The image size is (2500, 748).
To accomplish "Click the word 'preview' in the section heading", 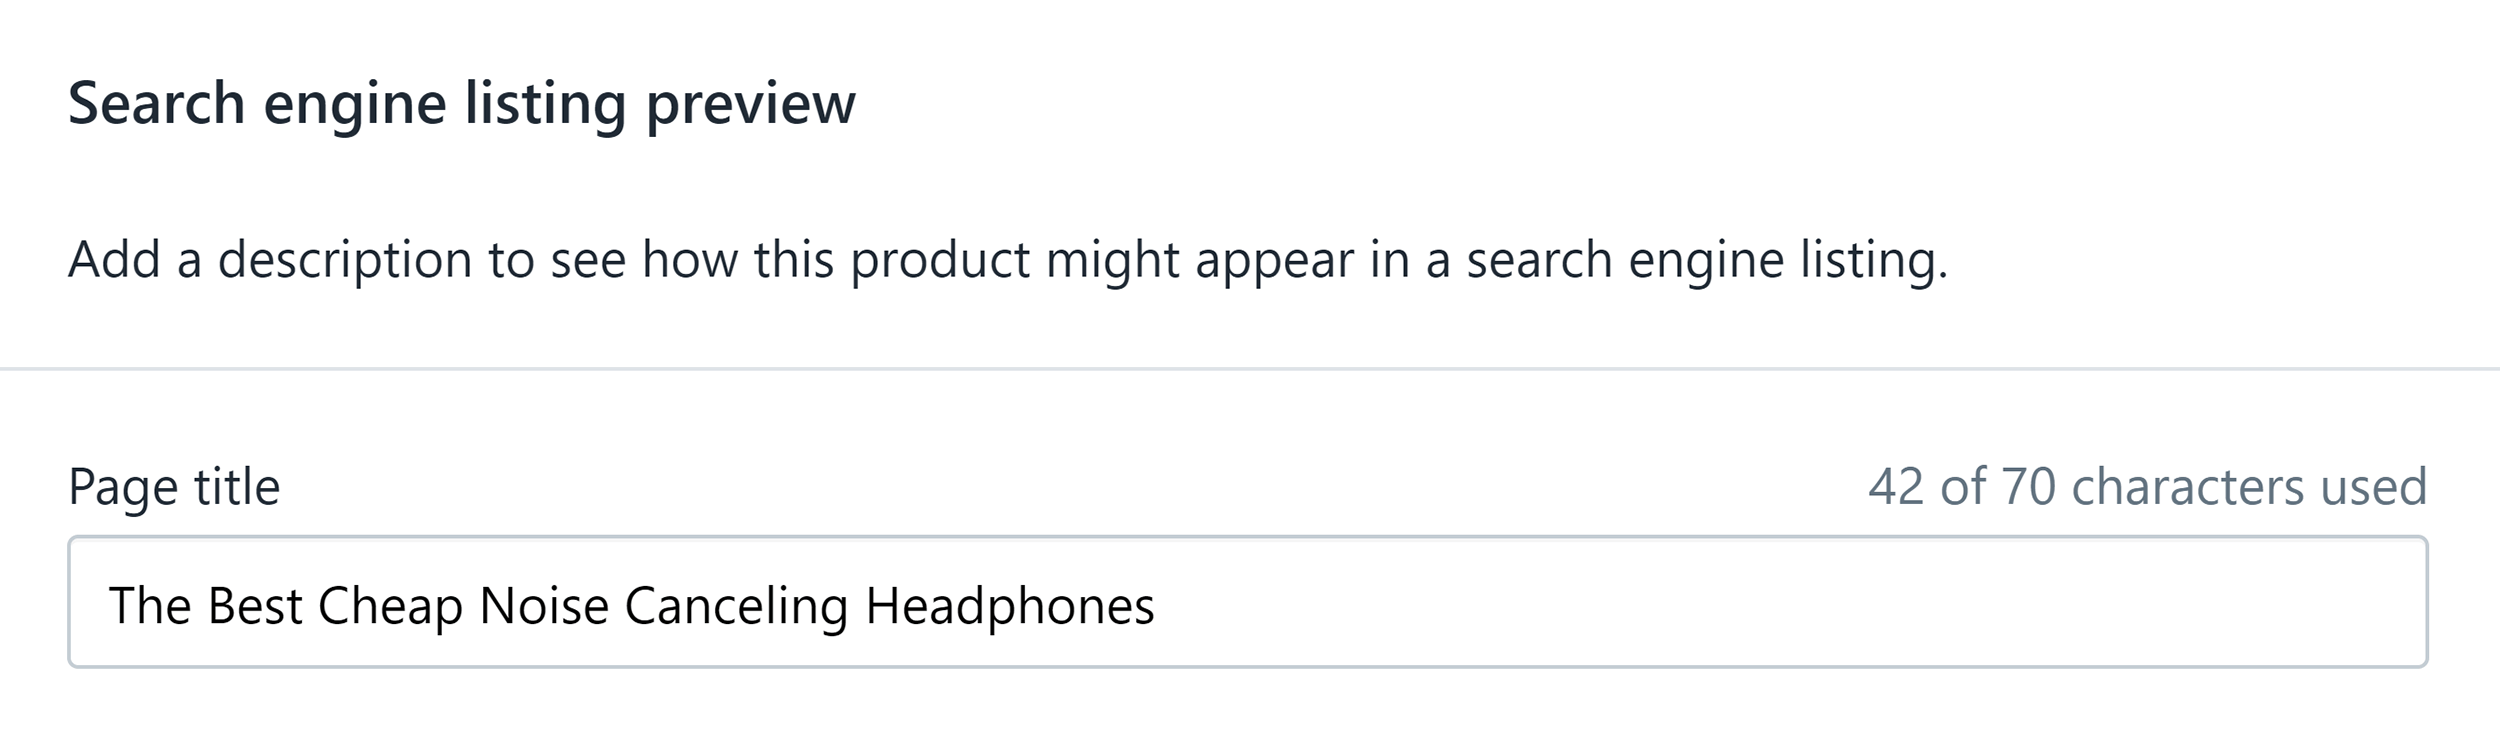I will click(751, 105).
